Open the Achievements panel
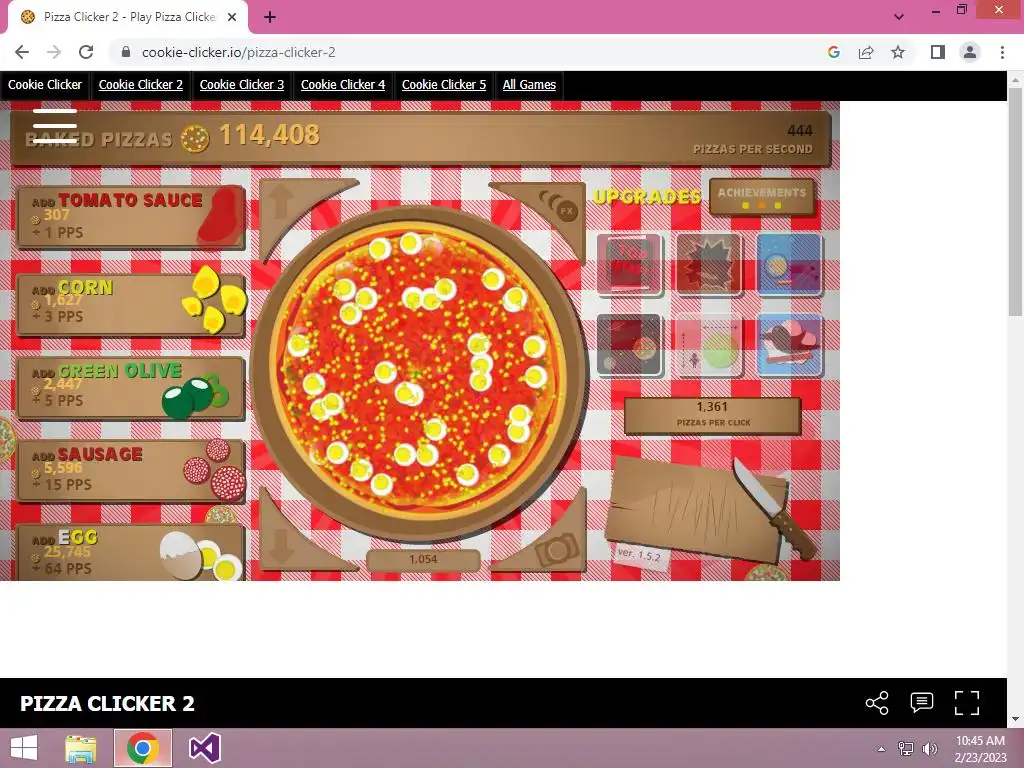 [762, 197]
